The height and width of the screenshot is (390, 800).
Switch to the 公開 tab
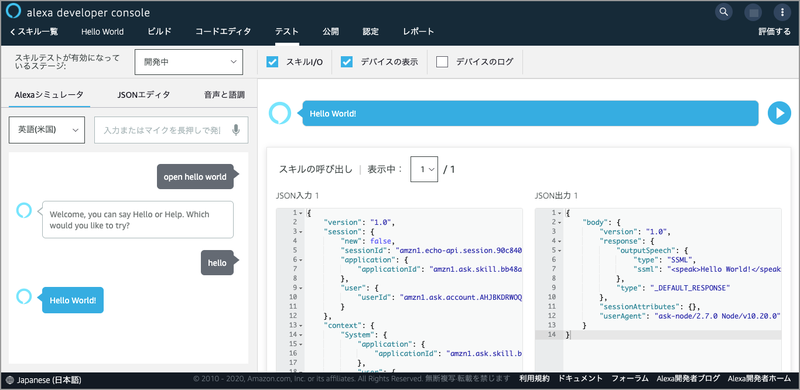click(331, 32)
